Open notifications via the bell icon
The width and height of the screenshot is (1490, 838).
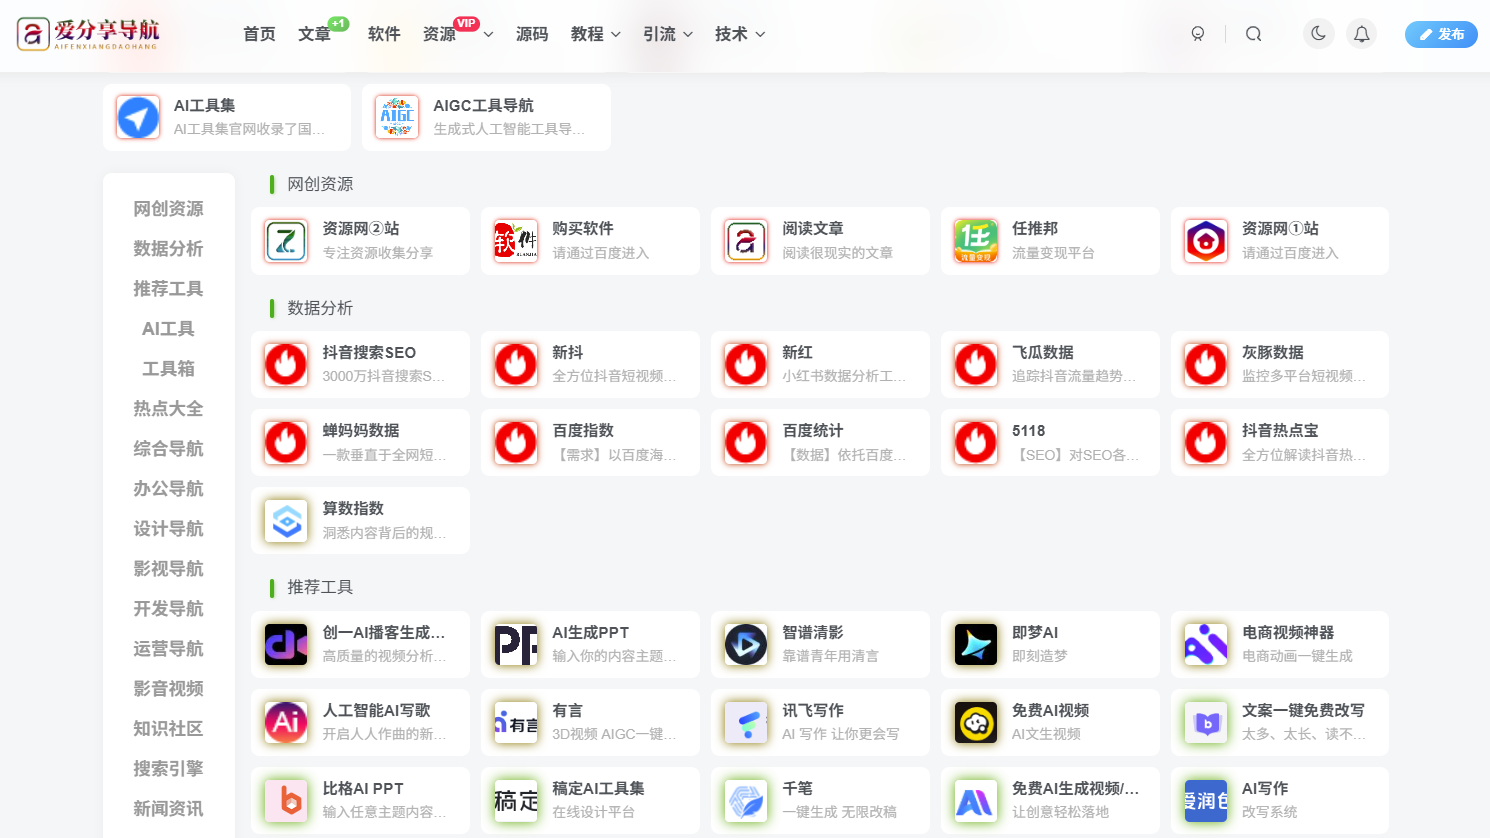click(1361, 34)
